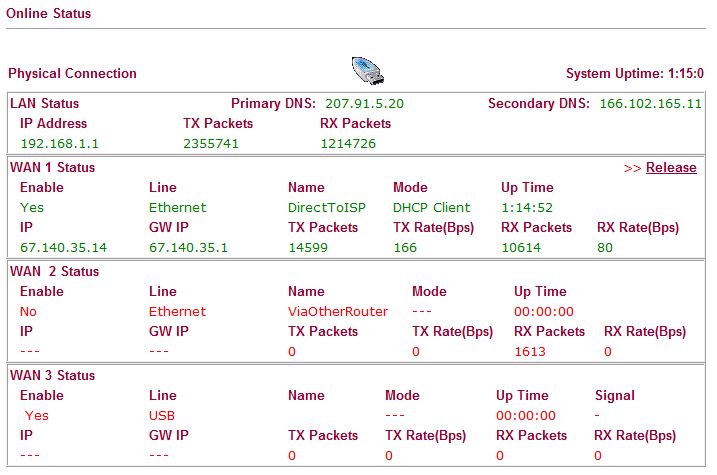Click the Online Status heading

48,13
